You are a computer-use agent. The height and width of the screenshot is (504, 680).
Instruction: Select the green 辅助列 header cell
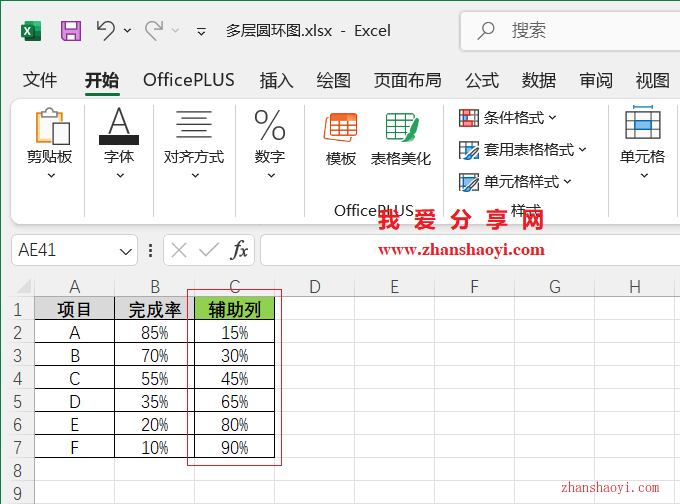pos(235,309)
